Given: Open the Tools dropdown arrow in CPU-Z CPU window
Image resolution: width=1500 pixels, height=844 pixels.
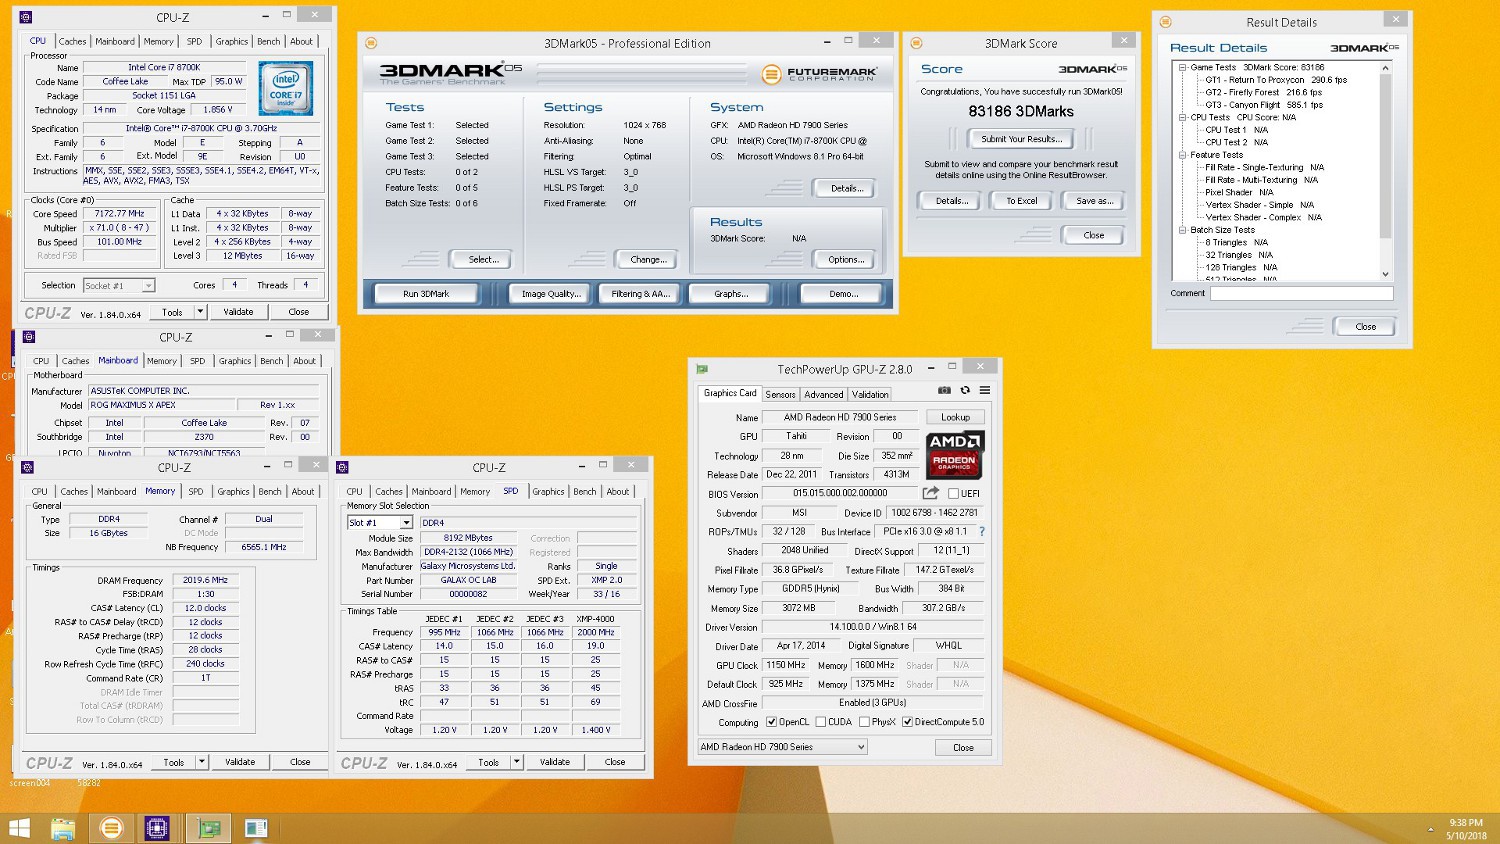Looking at the screenshot, I should (x=200, y=312).
